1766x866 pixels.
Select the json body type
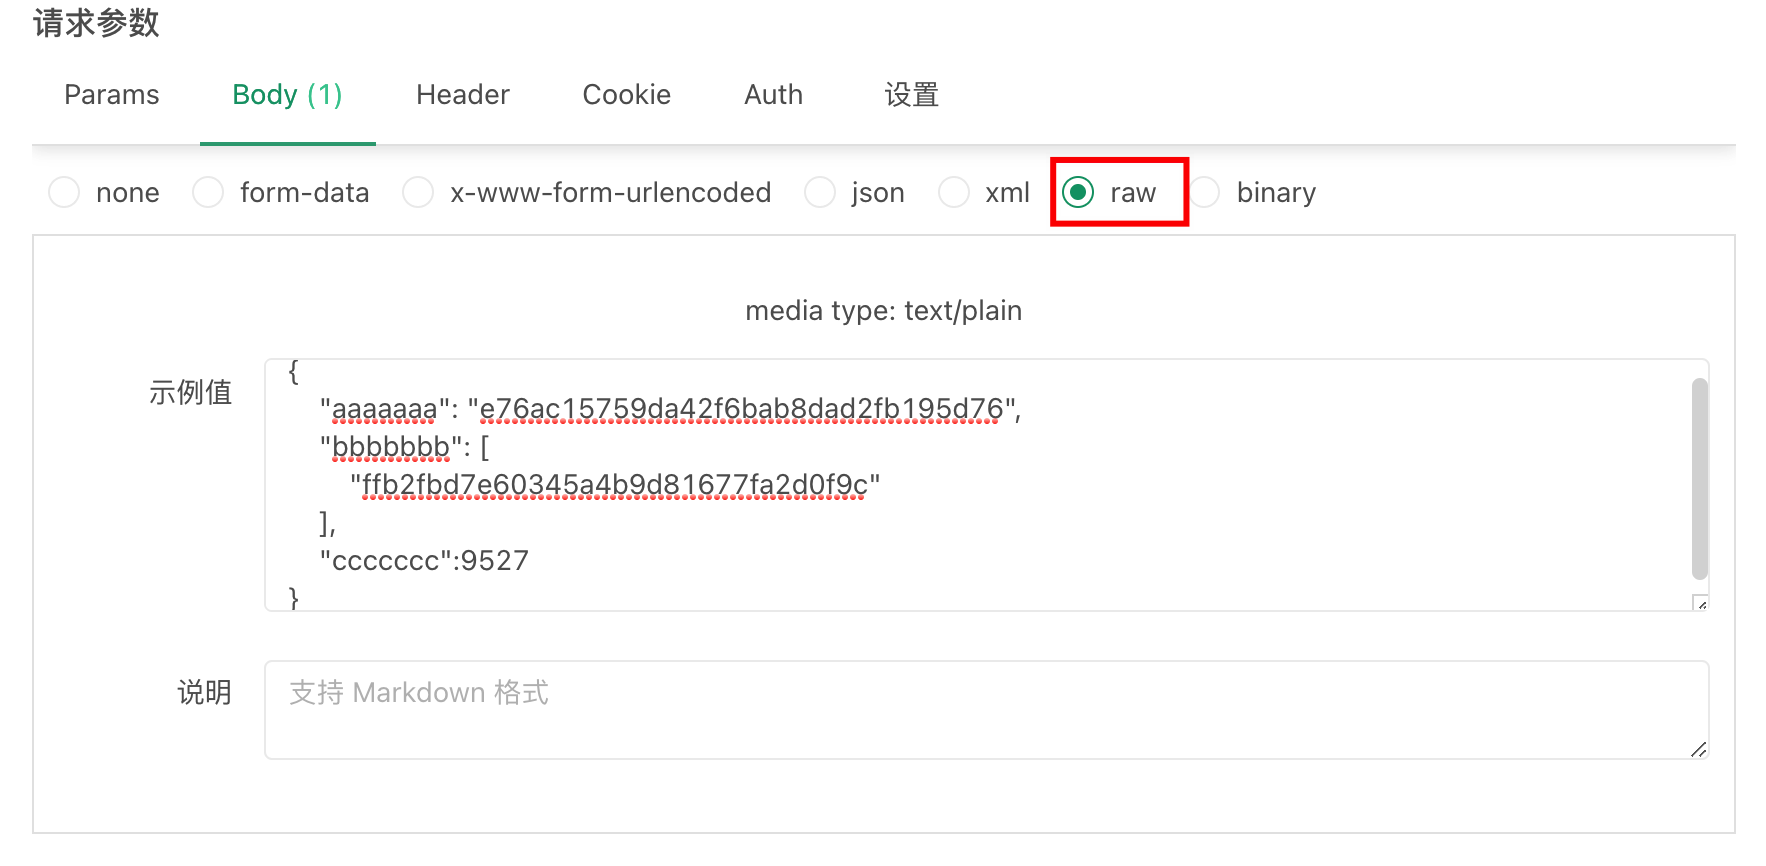pyautogui.click(x=820, y=192)
